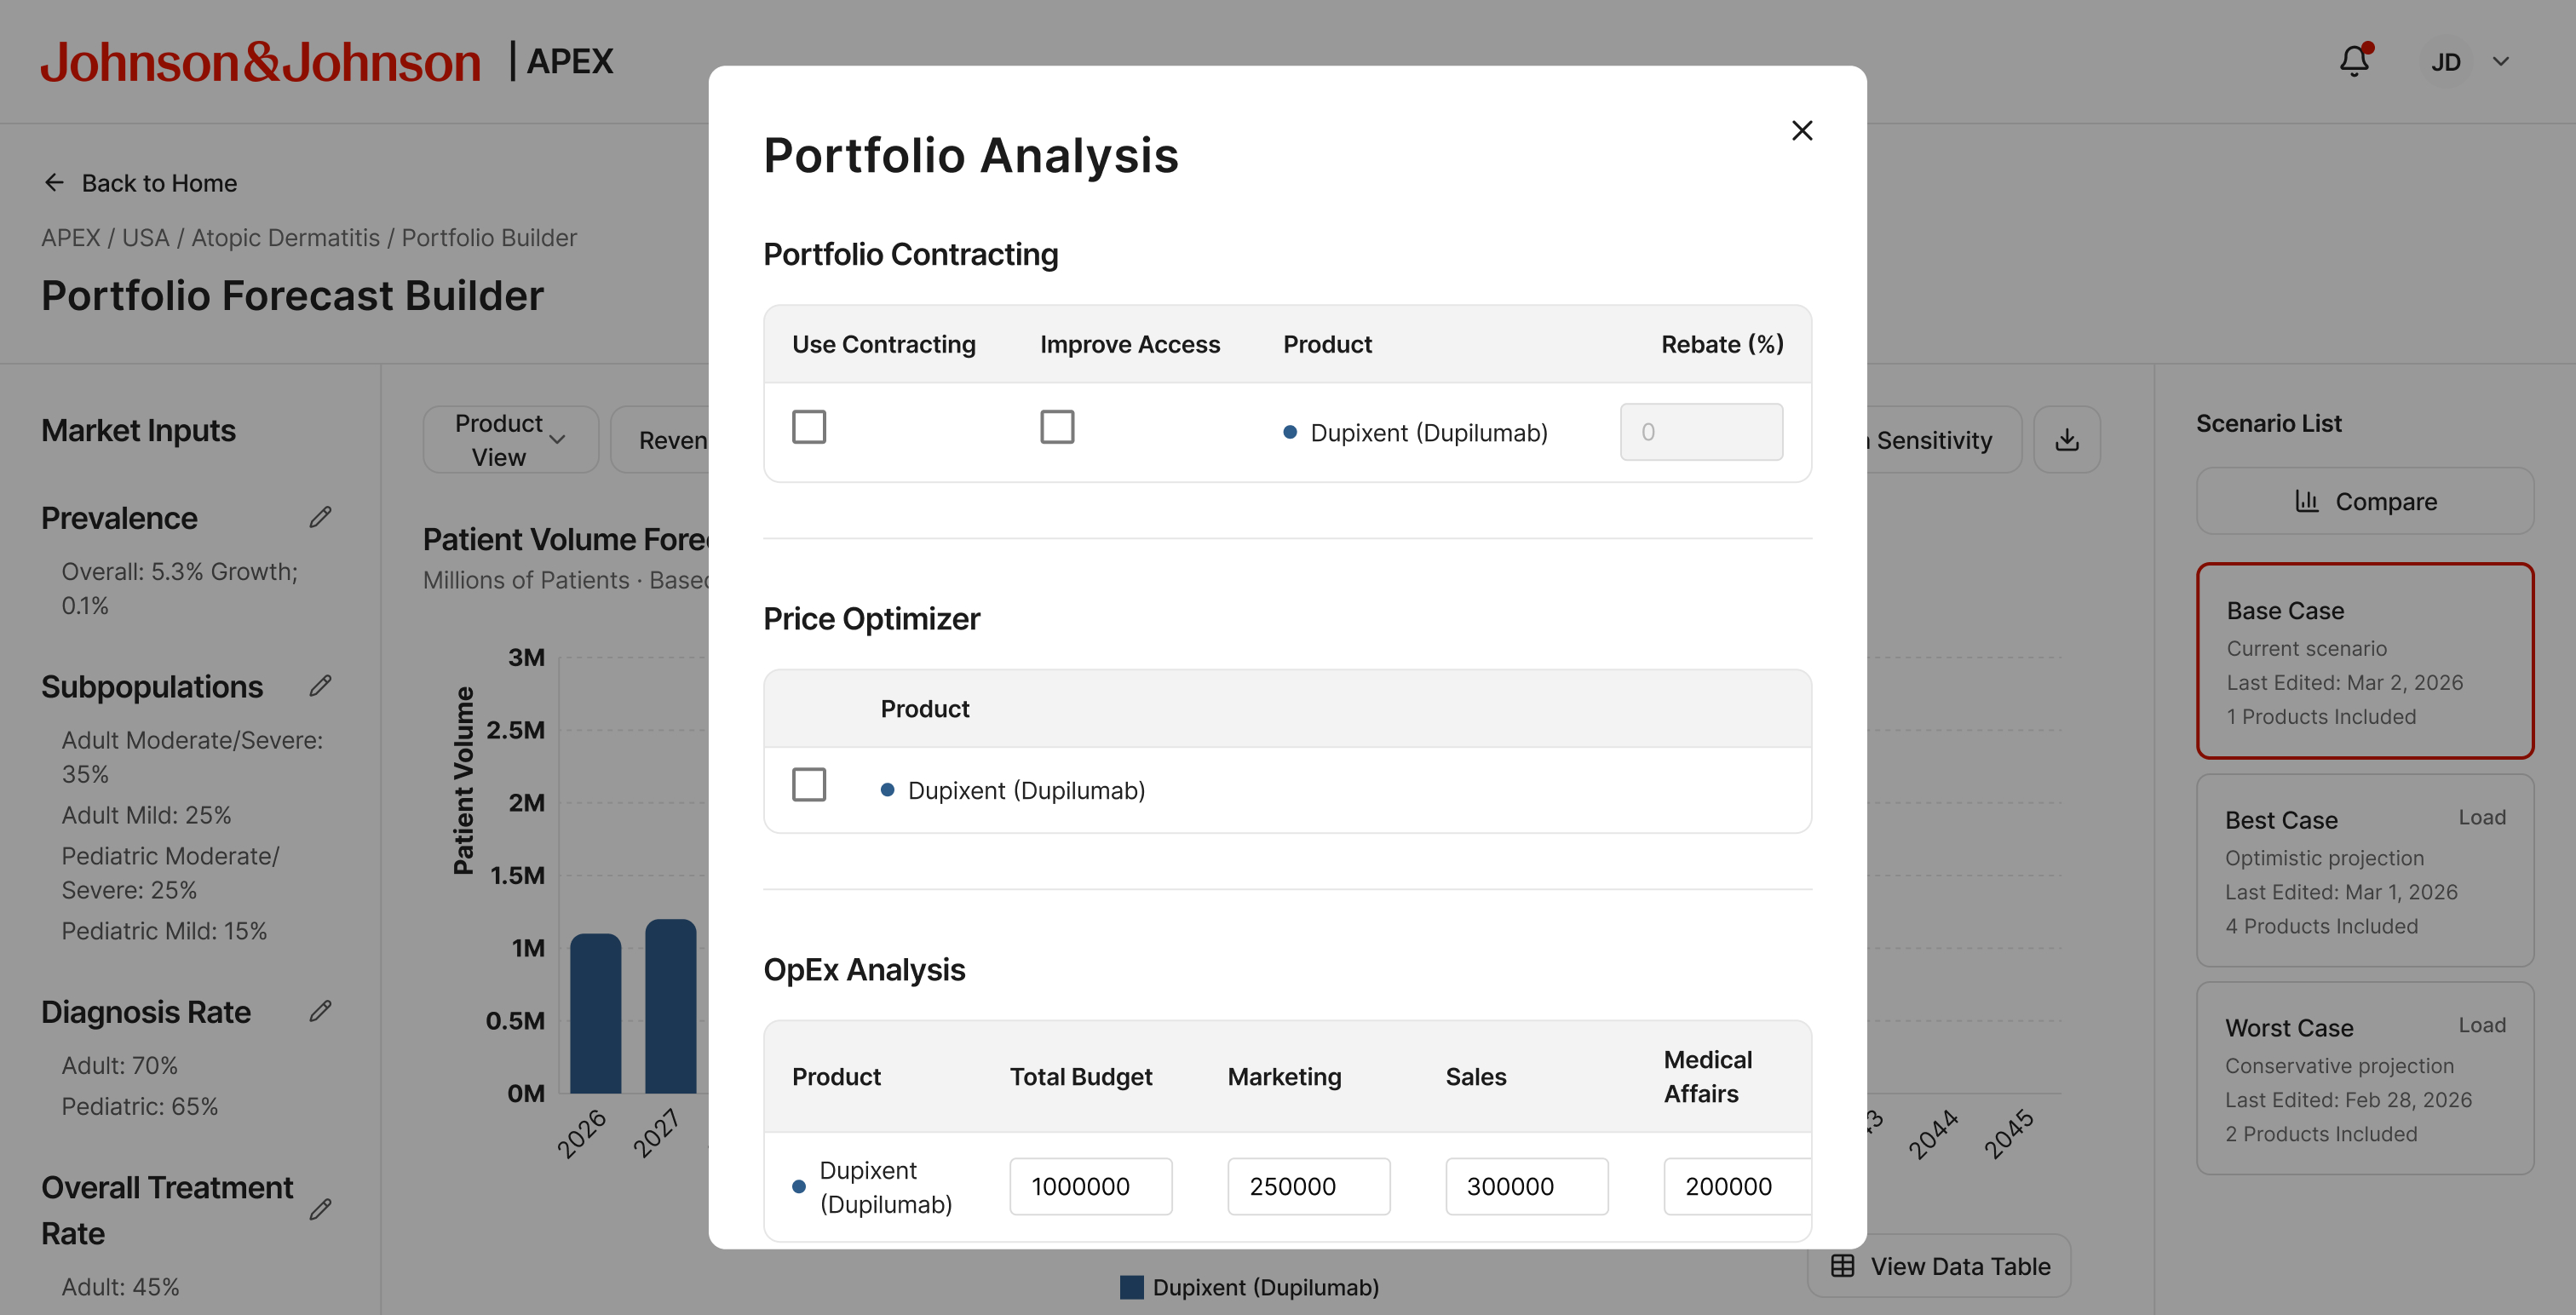Edit Overall Treatment Rate pencil icon
The image size is (2576, 1315).
pyautogui.click(x=320, y=1210)
